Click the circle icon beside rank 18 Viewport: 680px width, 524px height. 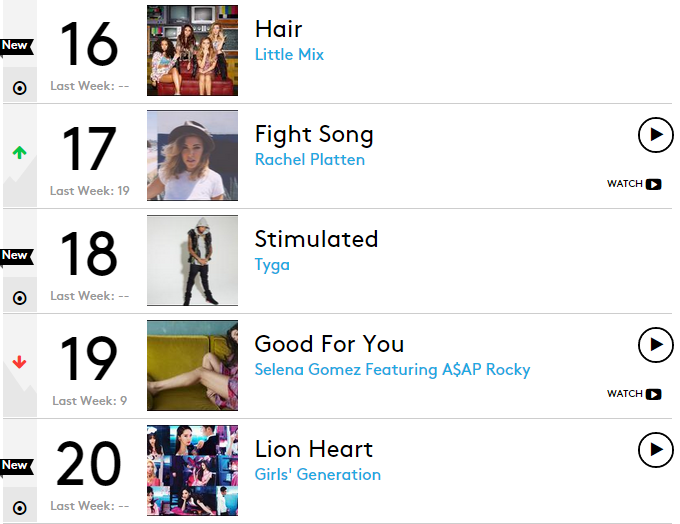[x=19, y=298]
